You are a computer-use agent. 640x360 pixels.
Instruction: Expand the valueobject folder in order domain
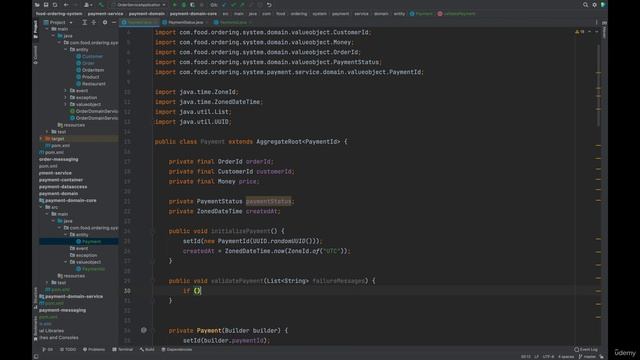pyautogui.click(x=65, y=104)
